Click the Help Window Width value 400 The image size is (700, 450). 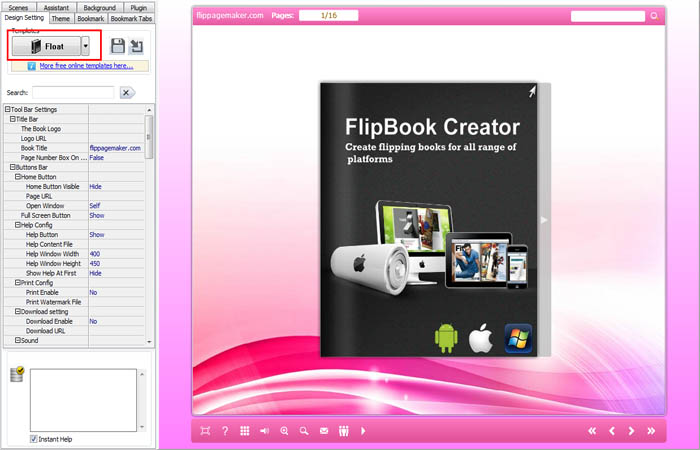pos(95,254)
